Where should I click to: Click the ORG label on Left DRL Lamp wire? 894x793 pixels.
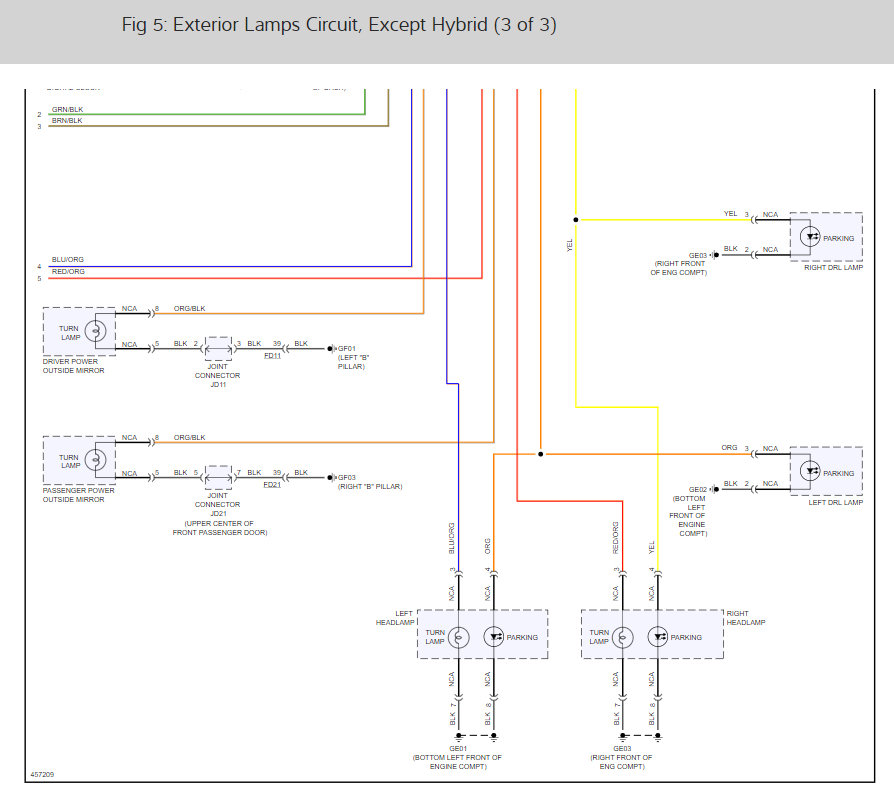[729, 448]
